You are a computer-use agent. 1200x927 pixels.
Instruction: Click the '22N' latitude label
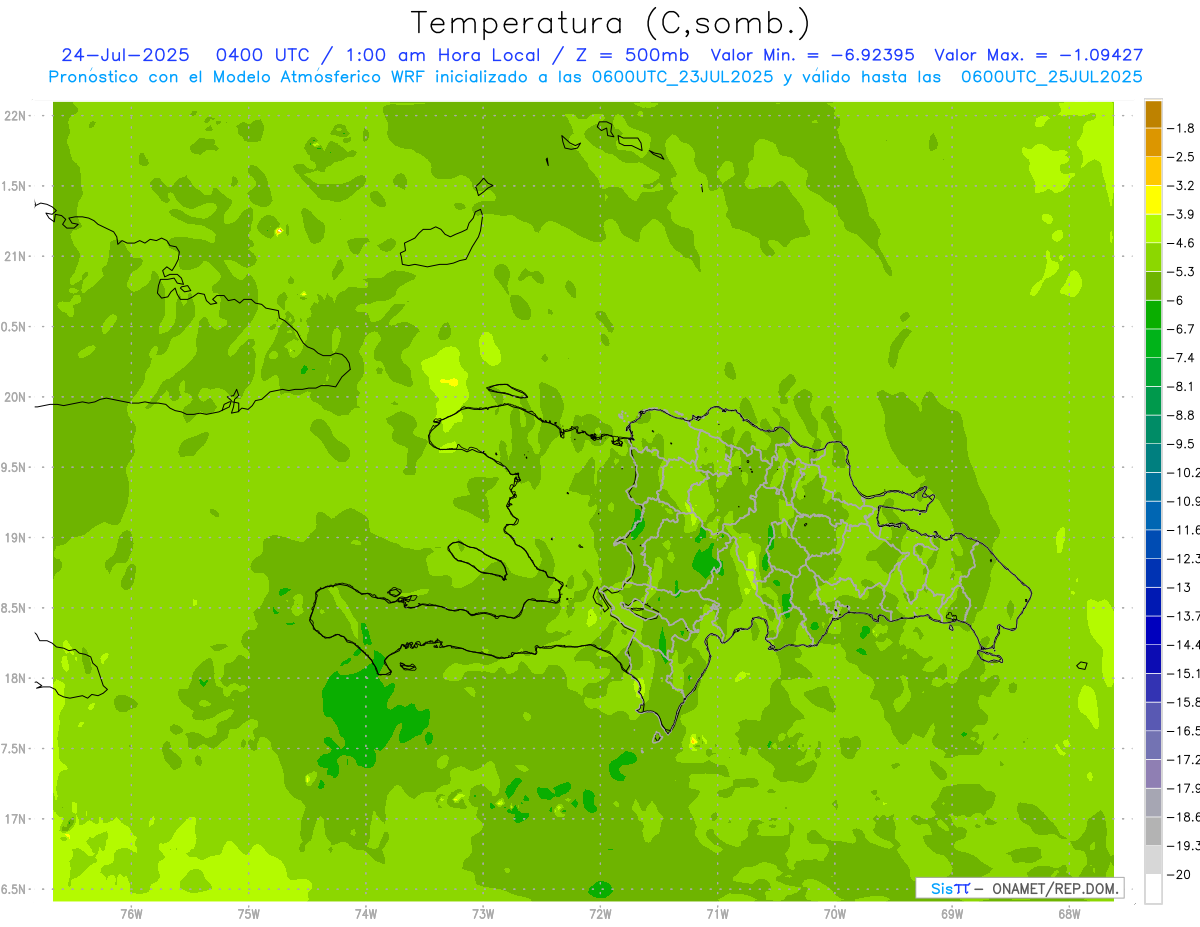point(15,116)
